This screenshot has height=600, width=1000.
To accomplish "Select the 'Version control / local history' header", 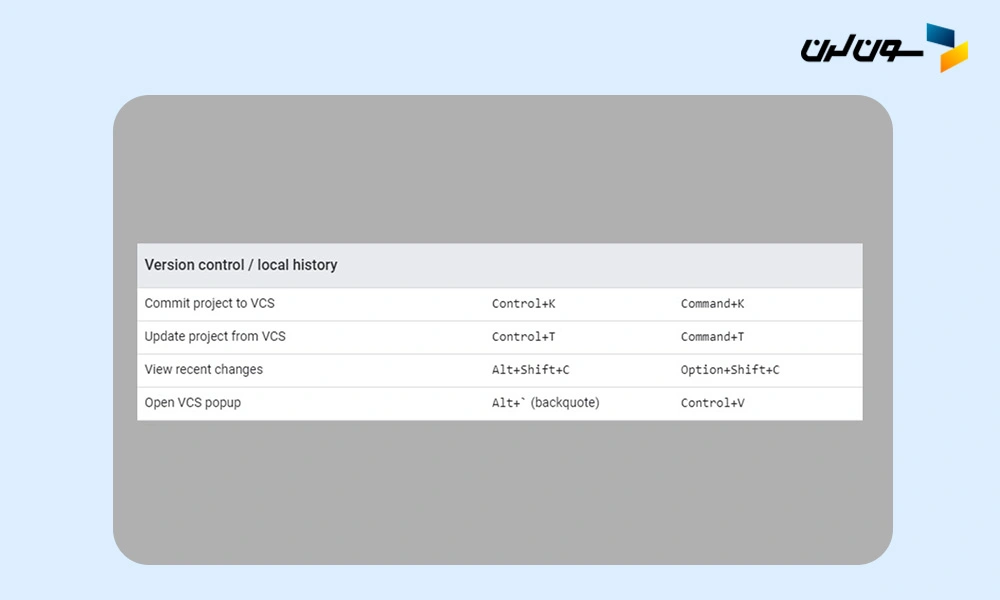I will click(241, 265).
